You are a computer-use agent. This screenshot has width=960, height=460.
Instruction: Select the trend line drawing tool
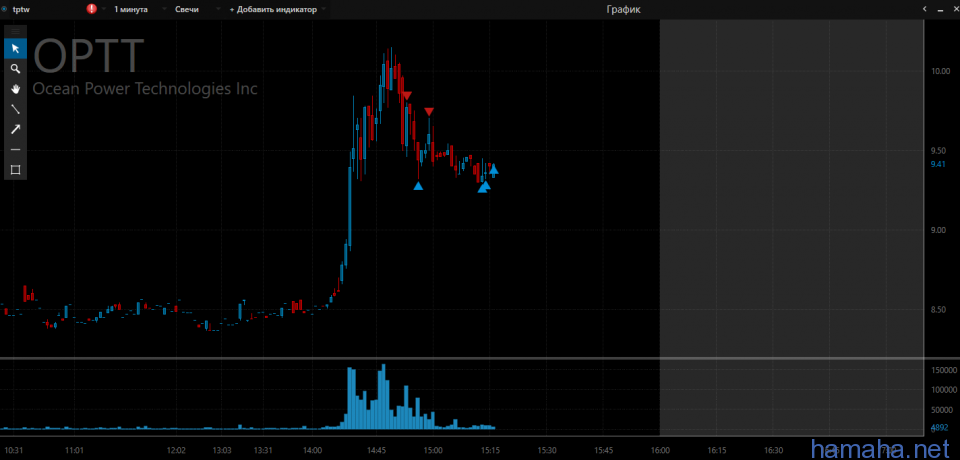pyautogui.click(x=16, y=109)
